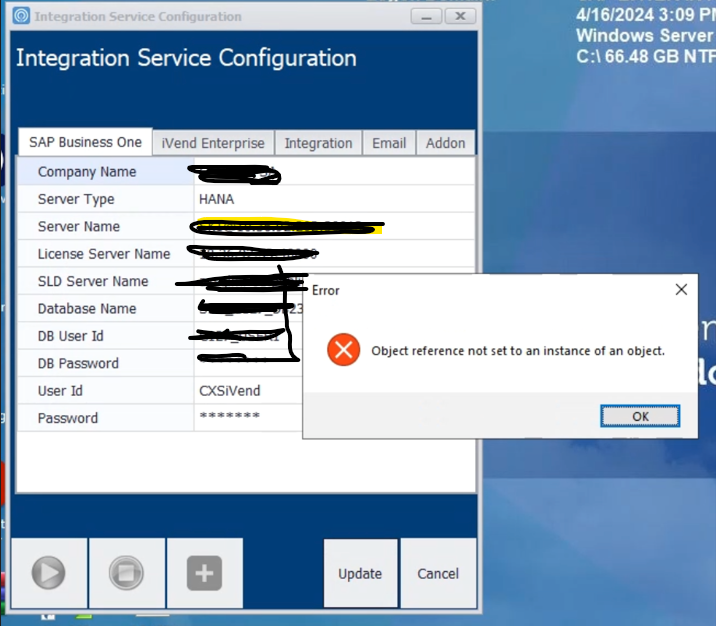The height and width of the screenshot is (626, 716).
Task: Click the Company Name value field
Action: 334,172
